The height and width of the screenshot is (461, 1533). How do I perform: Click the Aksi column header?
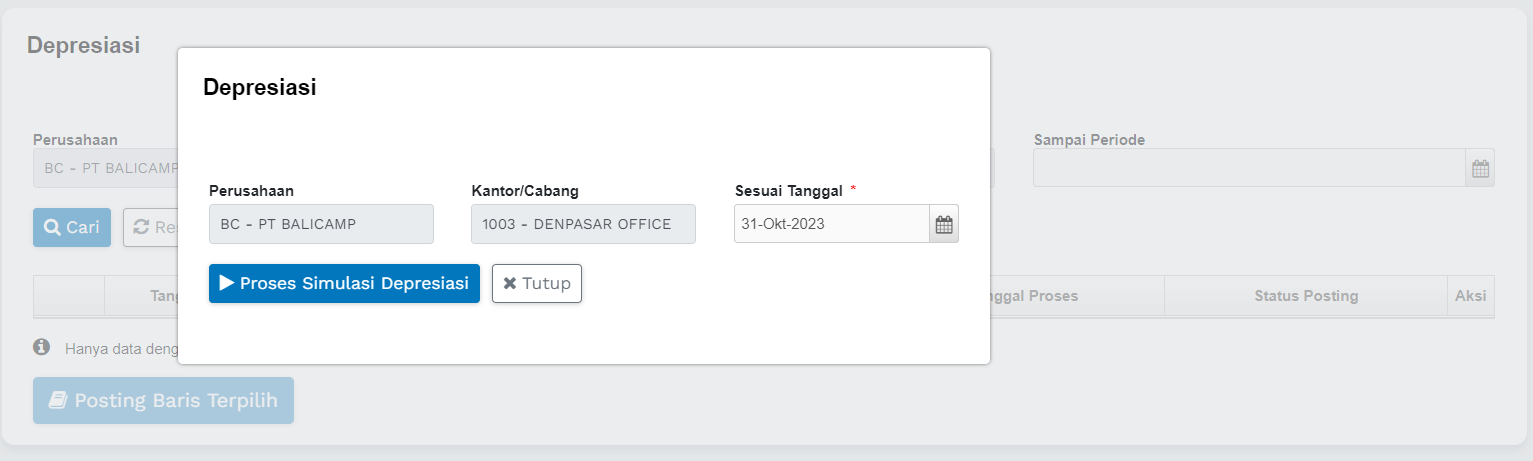click(x=1470, y=296)
